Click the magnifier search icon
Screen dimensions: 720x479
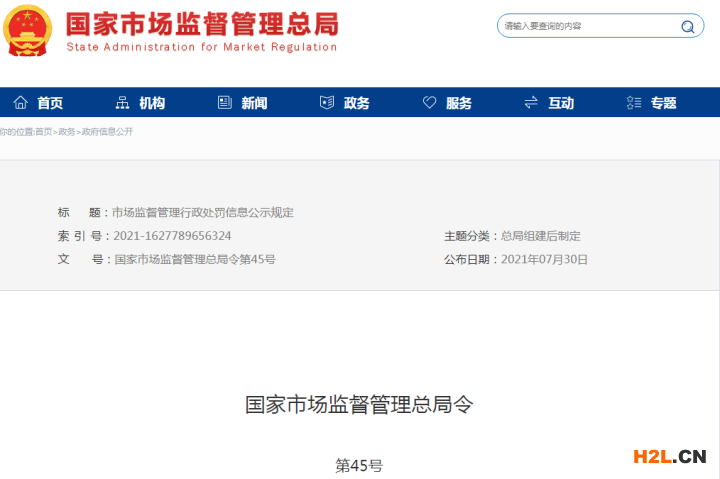pyautogui.click(x=688, y=27)
